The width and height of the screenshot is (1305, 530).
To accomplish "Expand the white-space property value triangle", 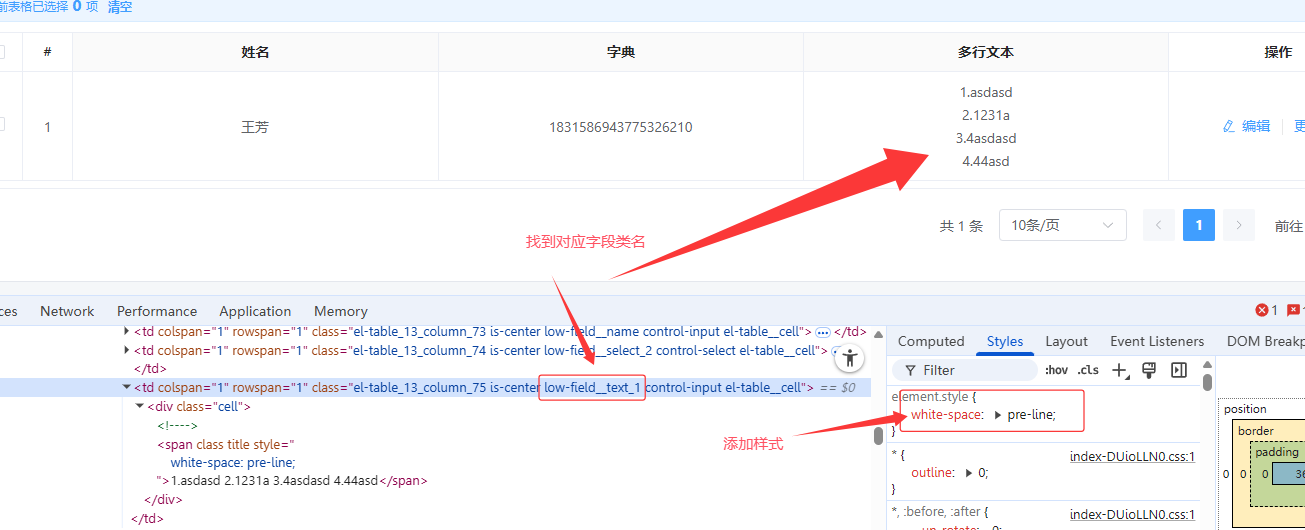I will tap(997, 415).
